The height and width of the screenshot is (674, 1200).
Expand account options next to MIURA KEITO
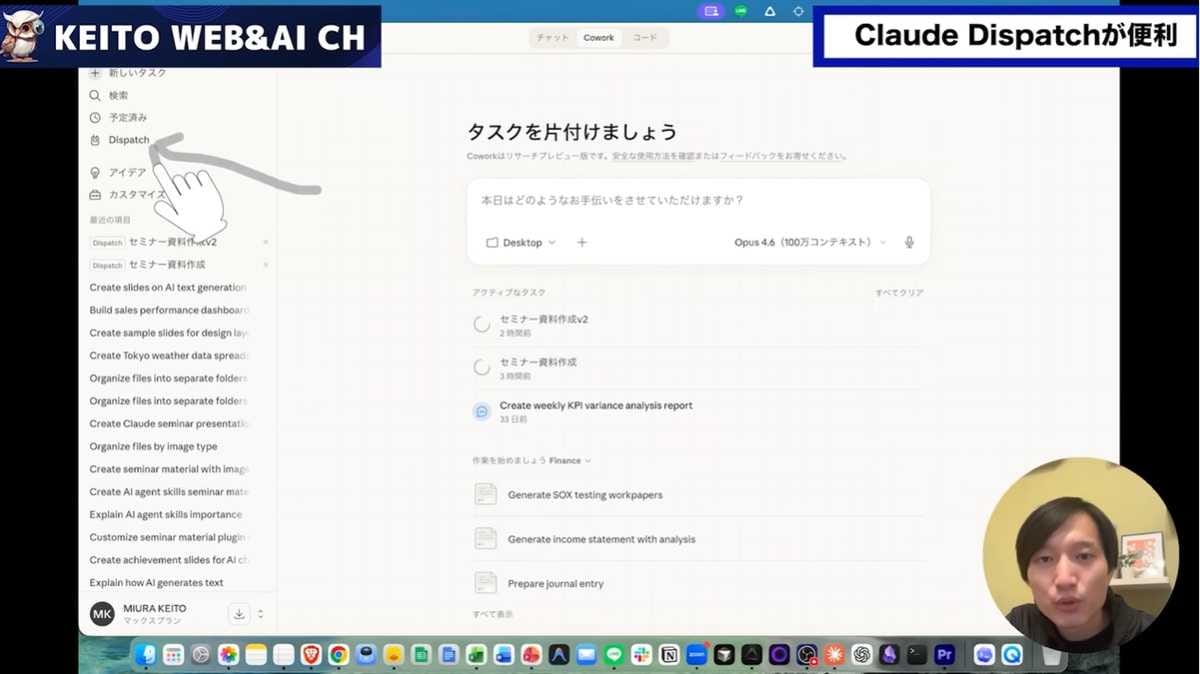[x=261, y=614]
